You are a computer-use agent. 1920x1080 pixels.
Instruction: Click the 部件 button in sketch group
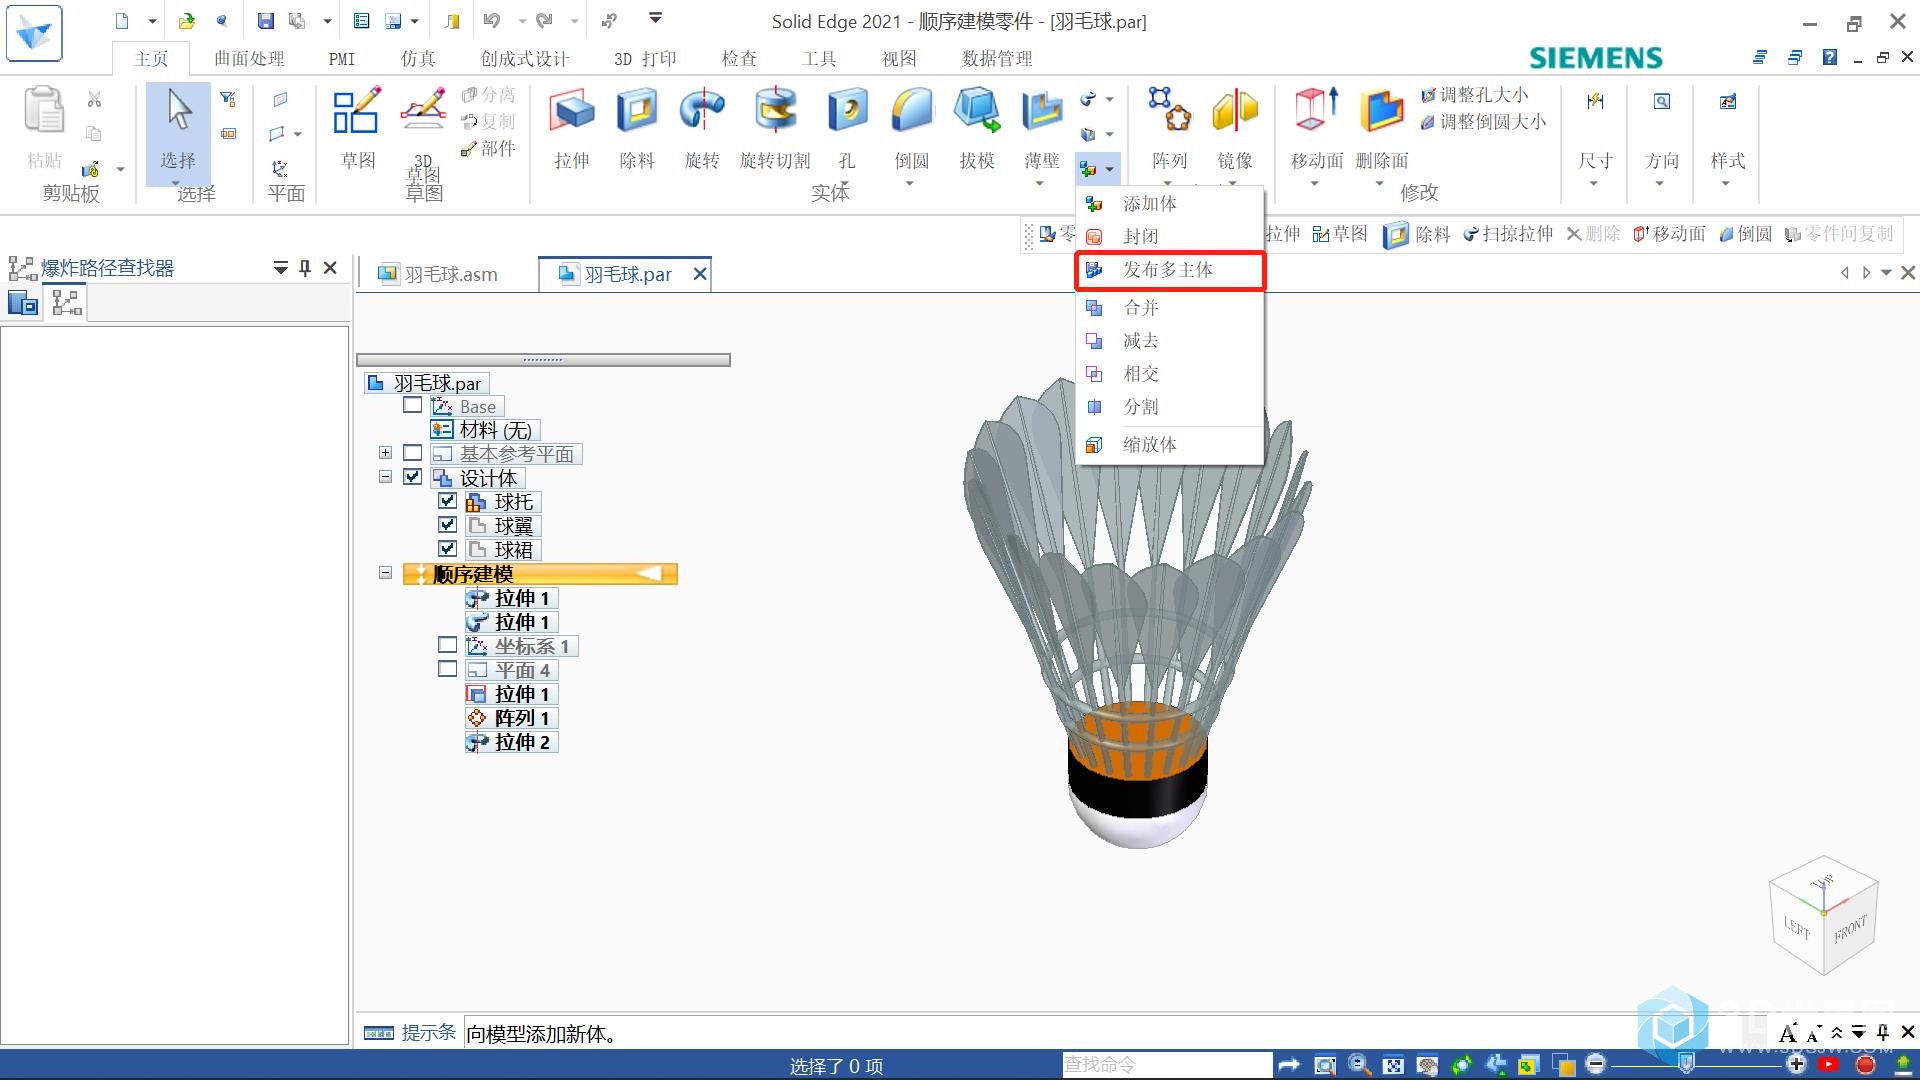(x=488, y=149)
